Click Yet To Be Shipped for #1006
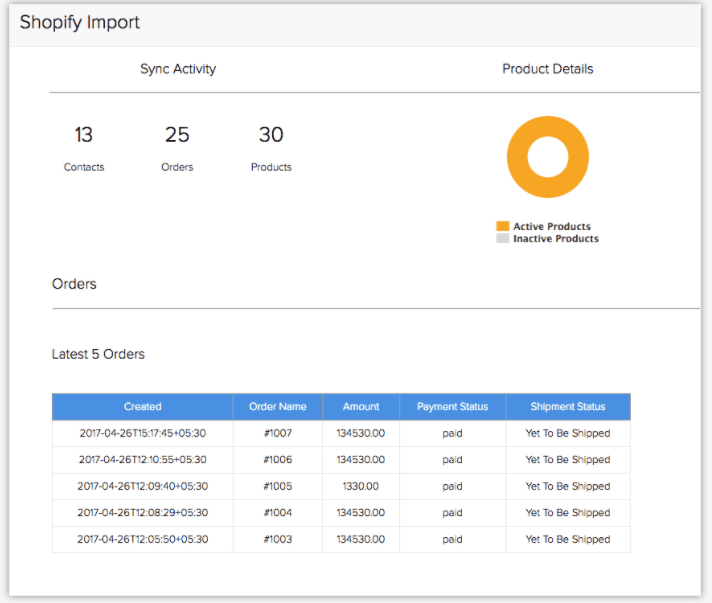712x603 pixels. coord(568,460)
